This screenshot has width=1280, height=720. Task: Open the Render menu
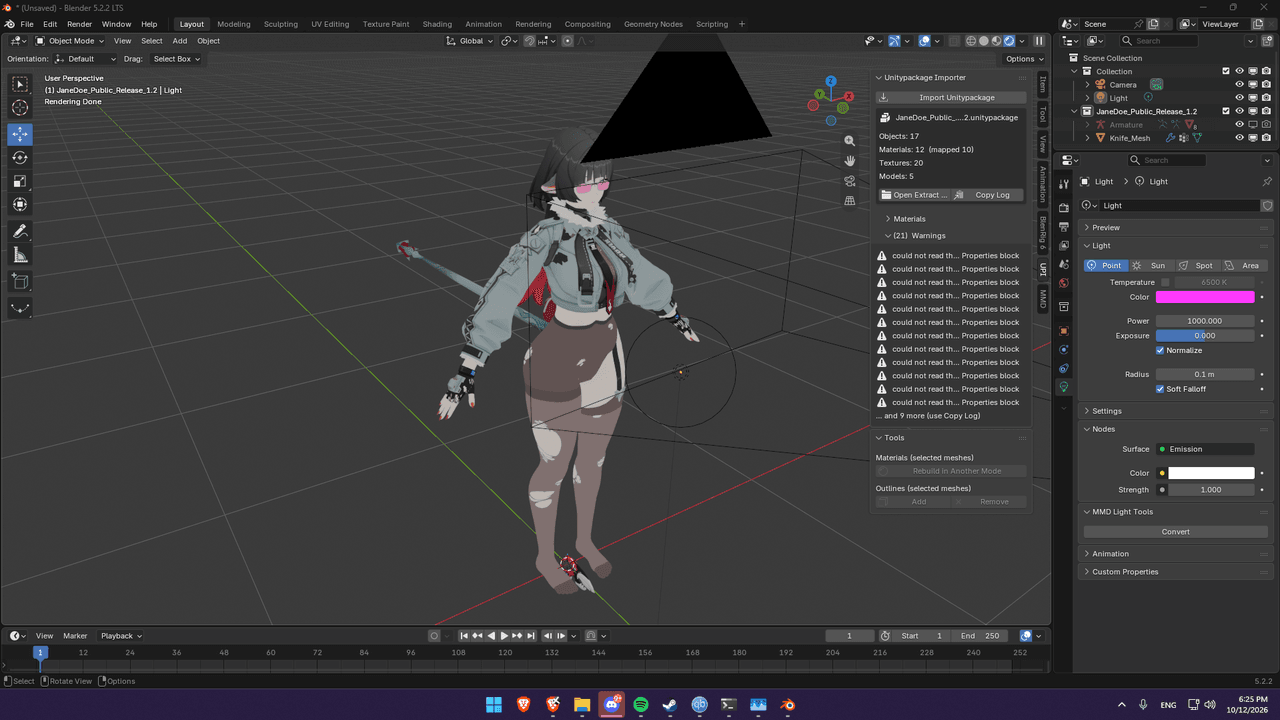click(x=79, y=24)
